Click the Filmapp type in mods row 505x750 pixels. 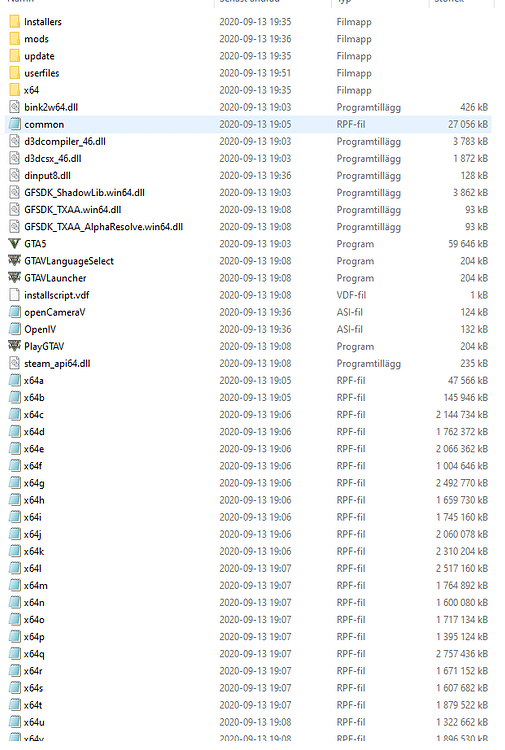click(x=354, y=39)
